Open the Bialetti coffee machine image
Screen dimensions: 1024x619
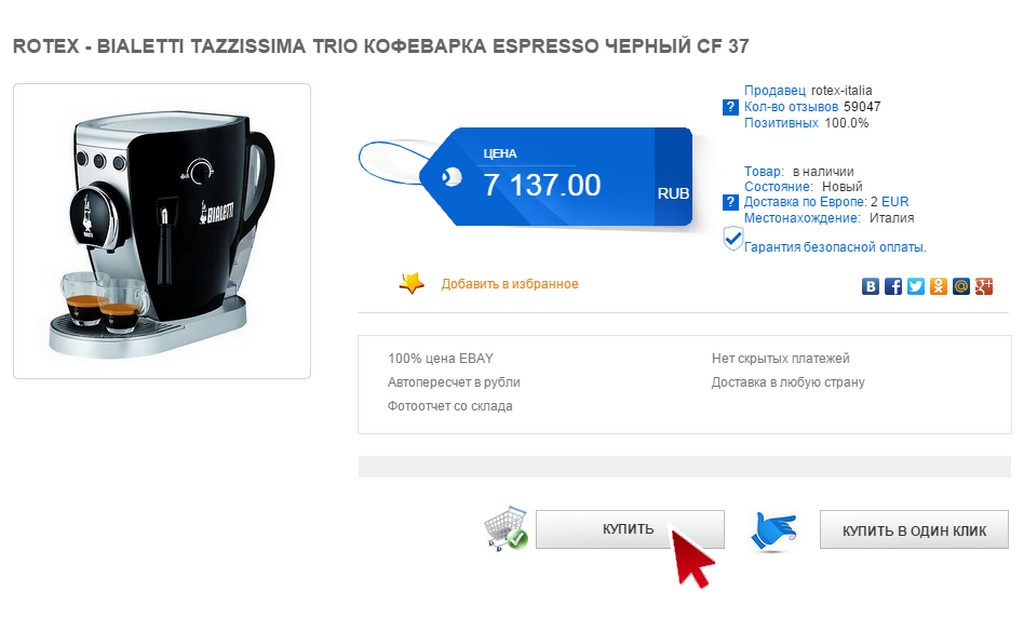(162, 231)
